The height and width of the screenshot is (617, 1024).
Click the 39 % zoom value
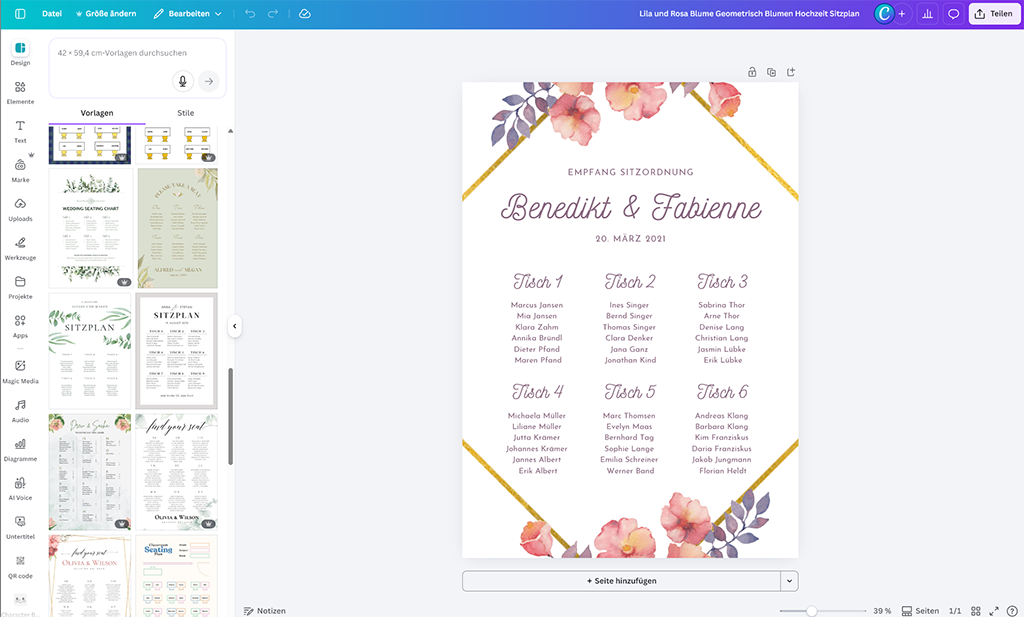[882, 610]
